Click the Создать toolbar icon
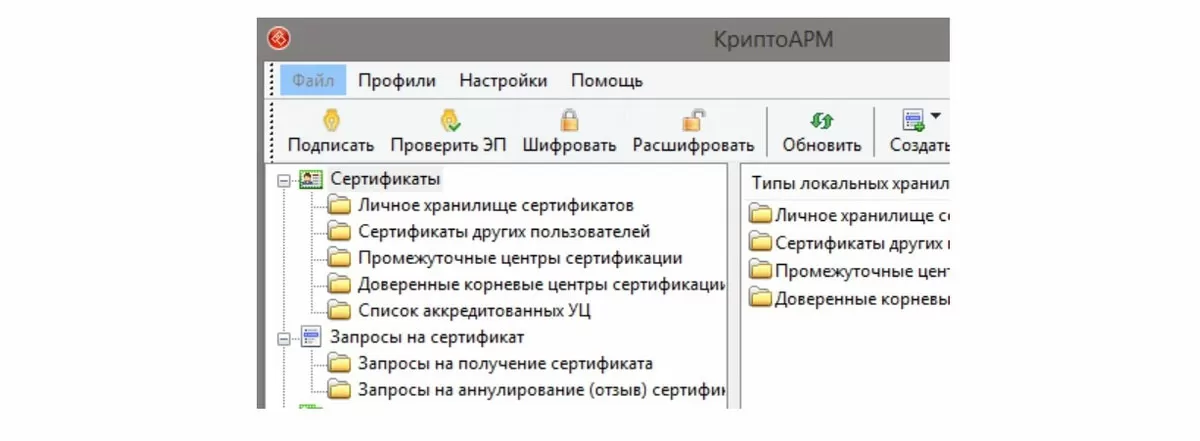This screenshot has width=1200, height=441. point(913,121)
